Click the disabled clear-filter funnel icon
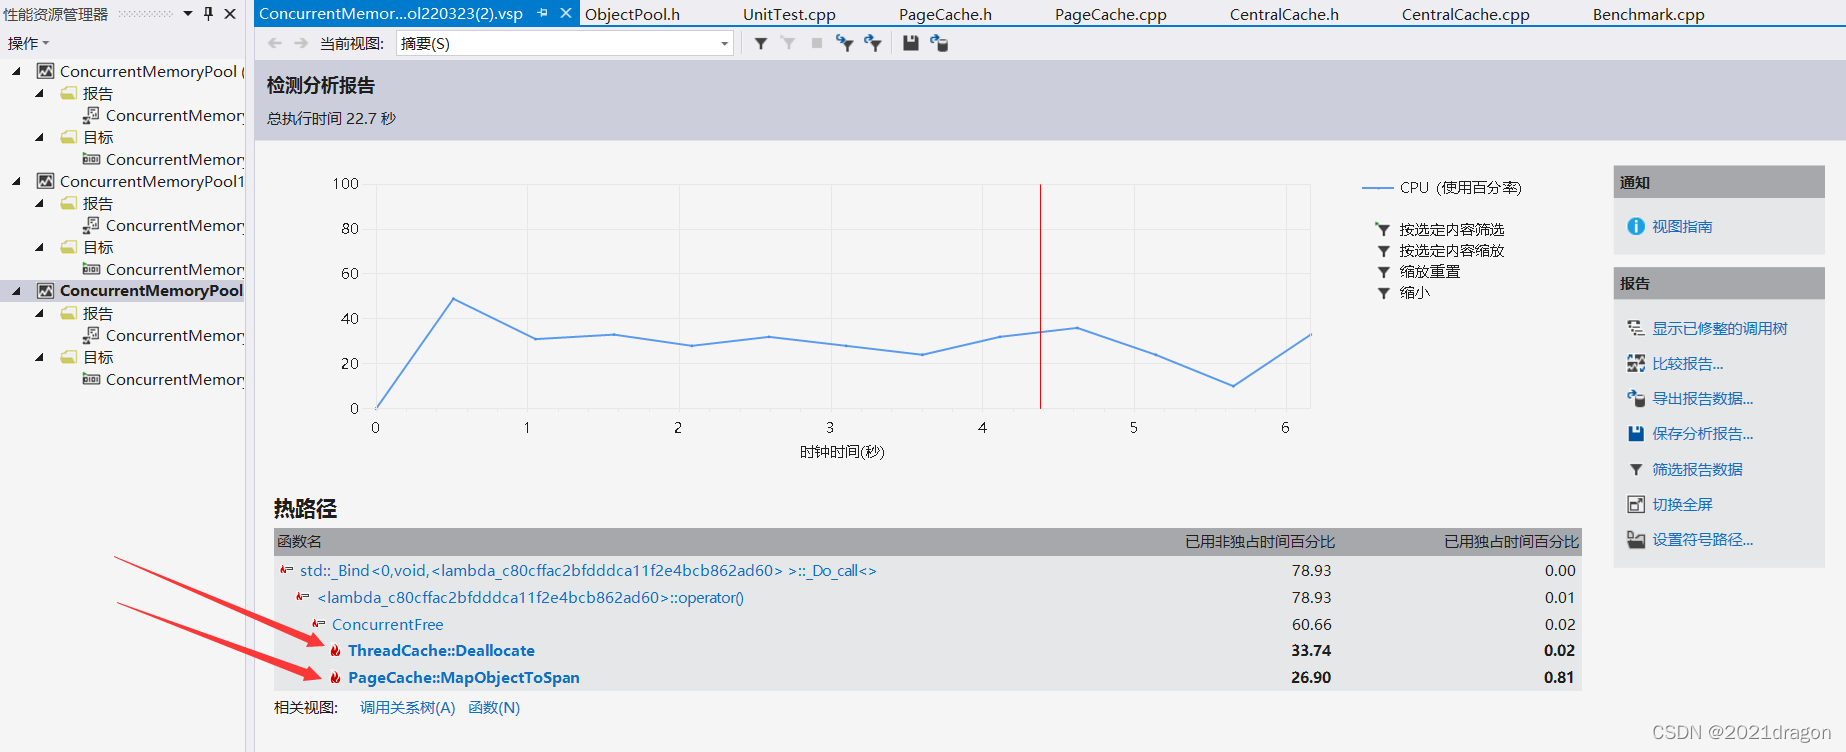This screenshot has width=1846, height=752. point(788,43)
